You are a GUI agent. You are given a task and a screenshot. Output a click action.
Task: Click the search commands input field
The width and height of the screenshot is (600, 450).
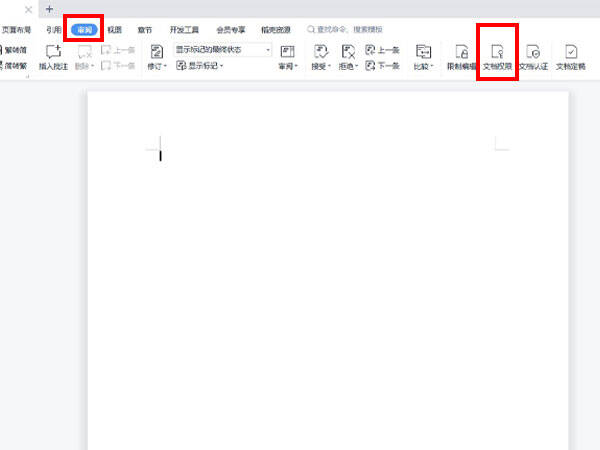tap(344, 29)
